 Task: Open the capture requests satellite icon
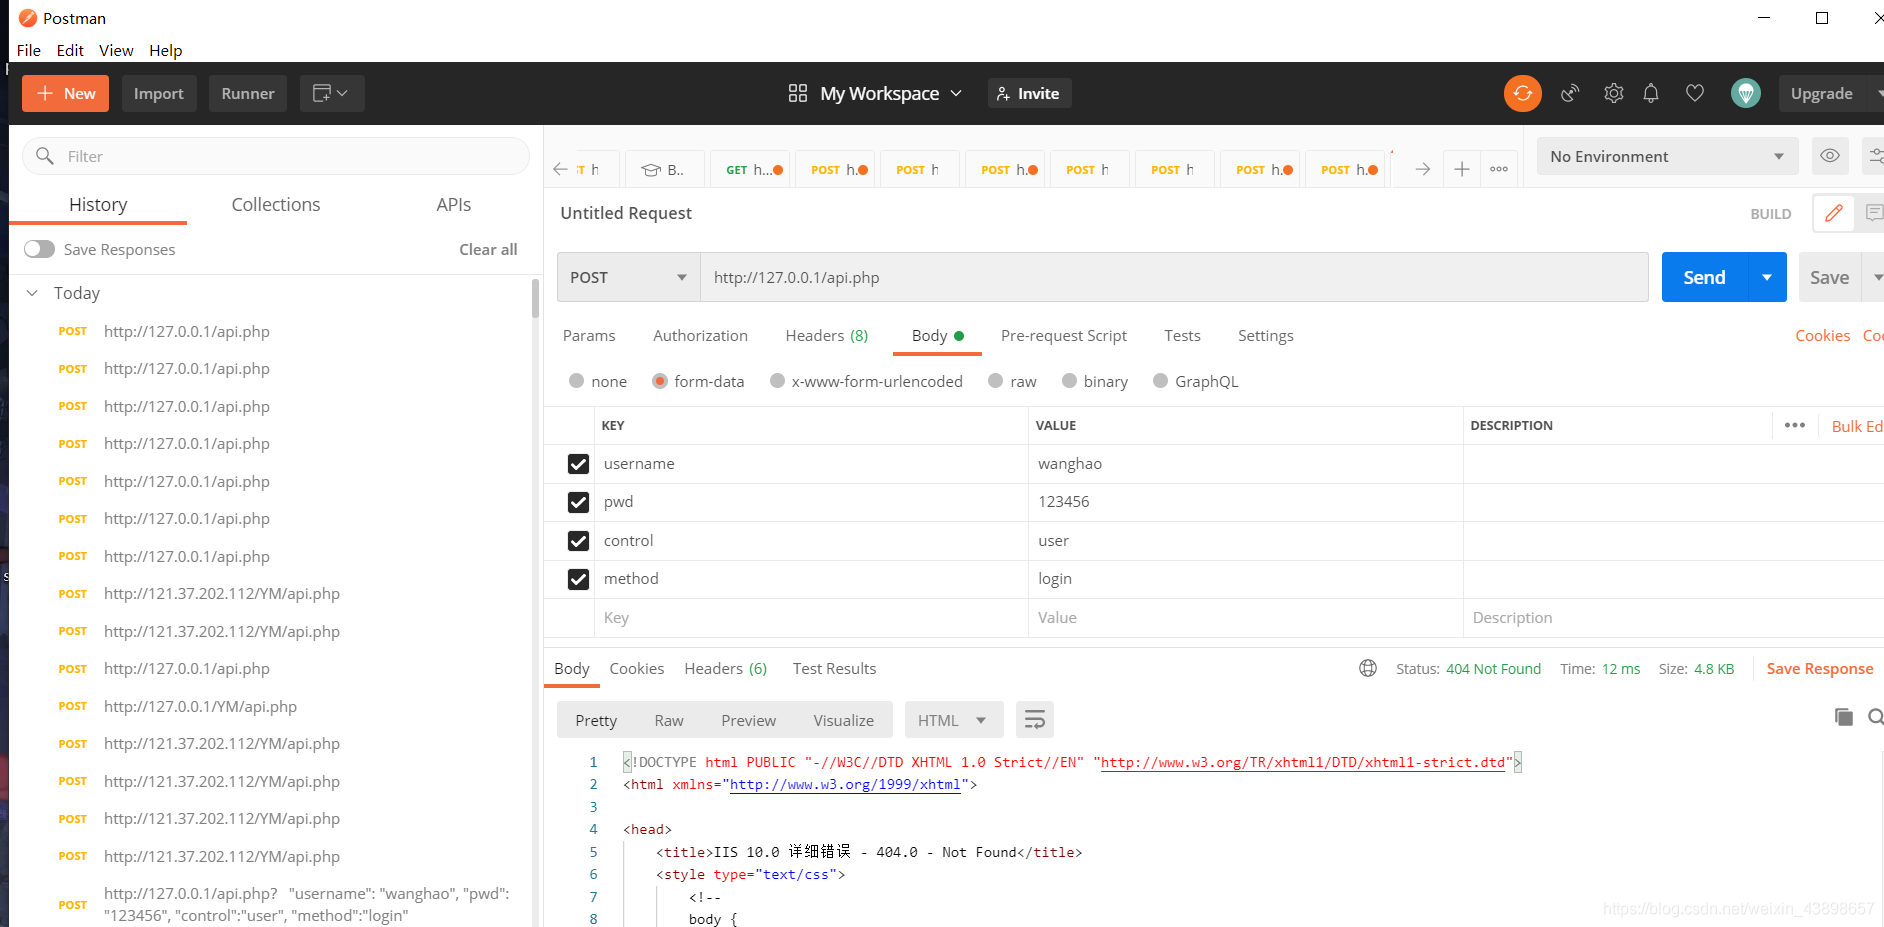coord(1570,93)
